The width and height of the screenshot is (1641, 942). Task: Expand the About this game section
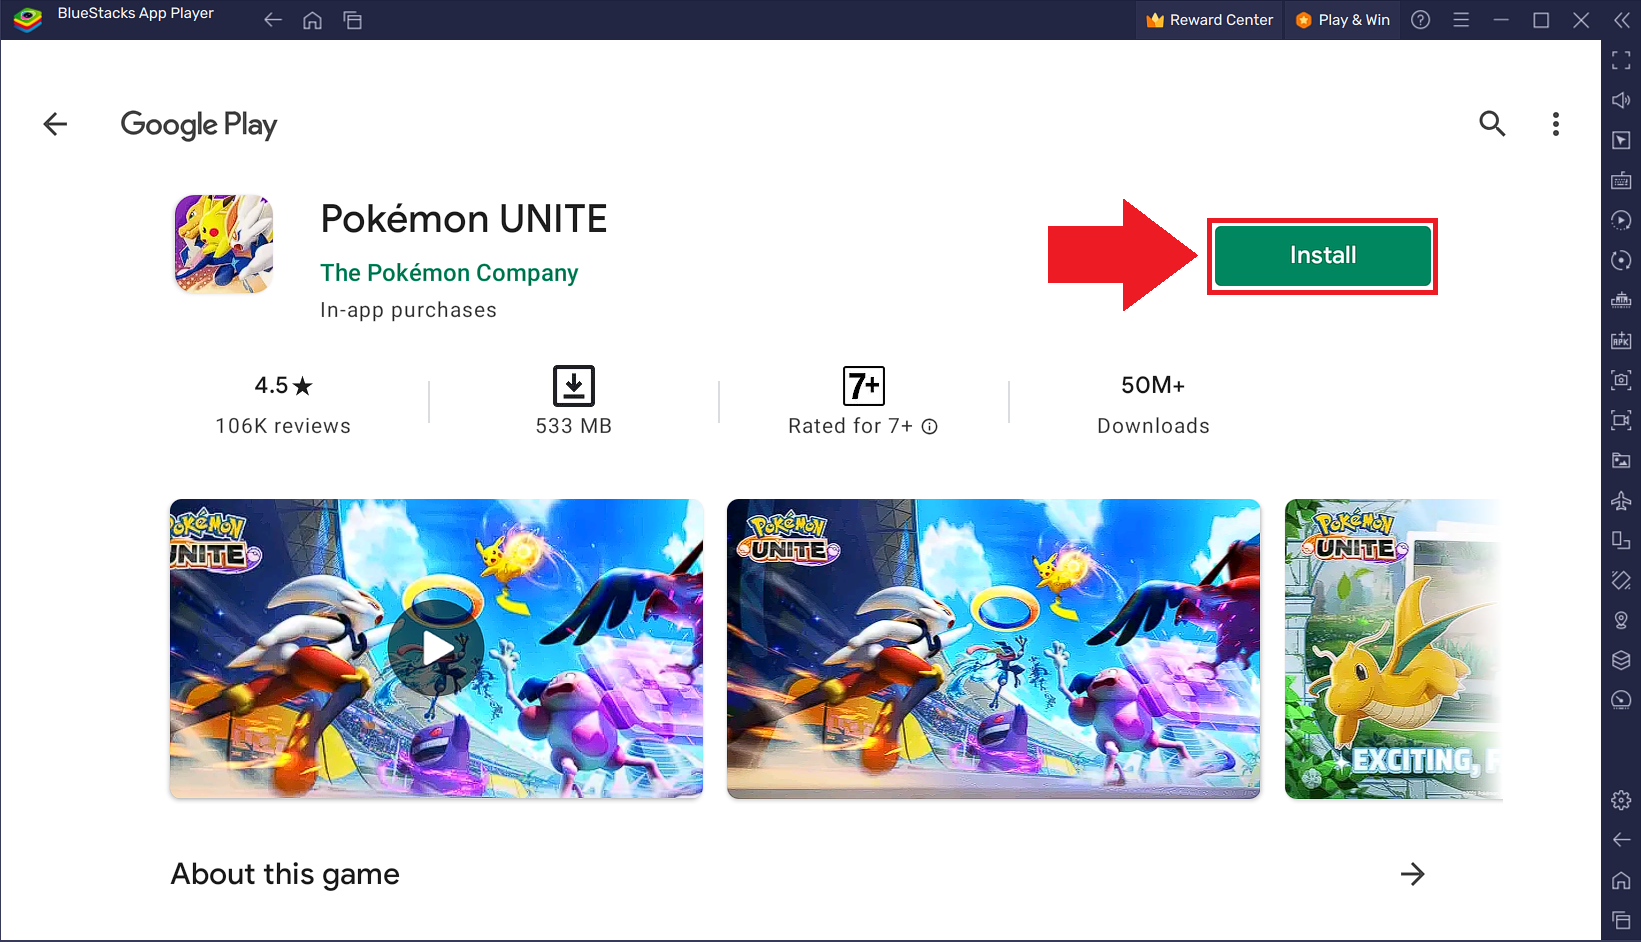click(x=1412, y=874)
